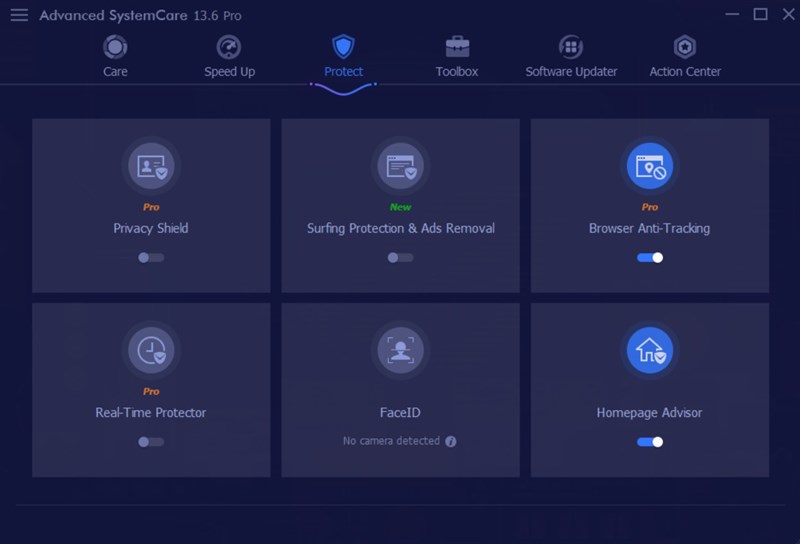Image resolution: width=800 pixels, height=544 pixels.
Task: Enable the Privacy Shield switch
Action: (151, 258)
